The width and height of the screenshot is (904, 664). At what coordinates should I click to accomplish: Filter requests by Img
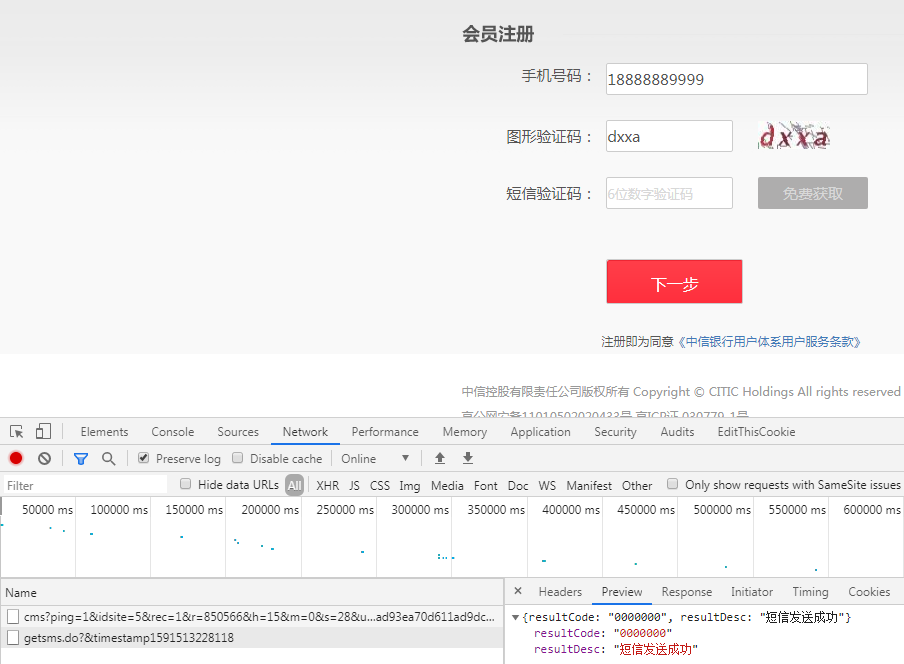click(409, 485)
